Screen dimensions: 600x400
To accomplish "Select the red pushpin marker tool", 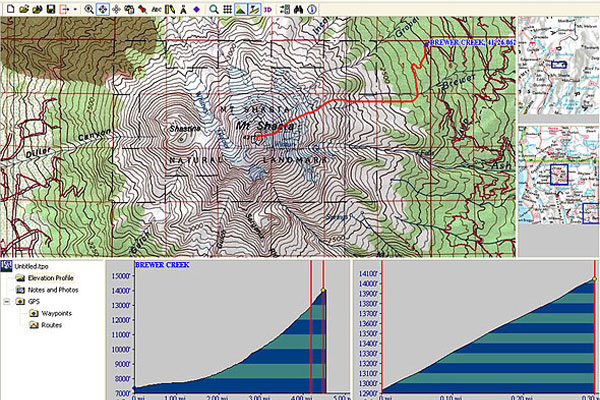I will pyautogui.click(x=143, y=9).
